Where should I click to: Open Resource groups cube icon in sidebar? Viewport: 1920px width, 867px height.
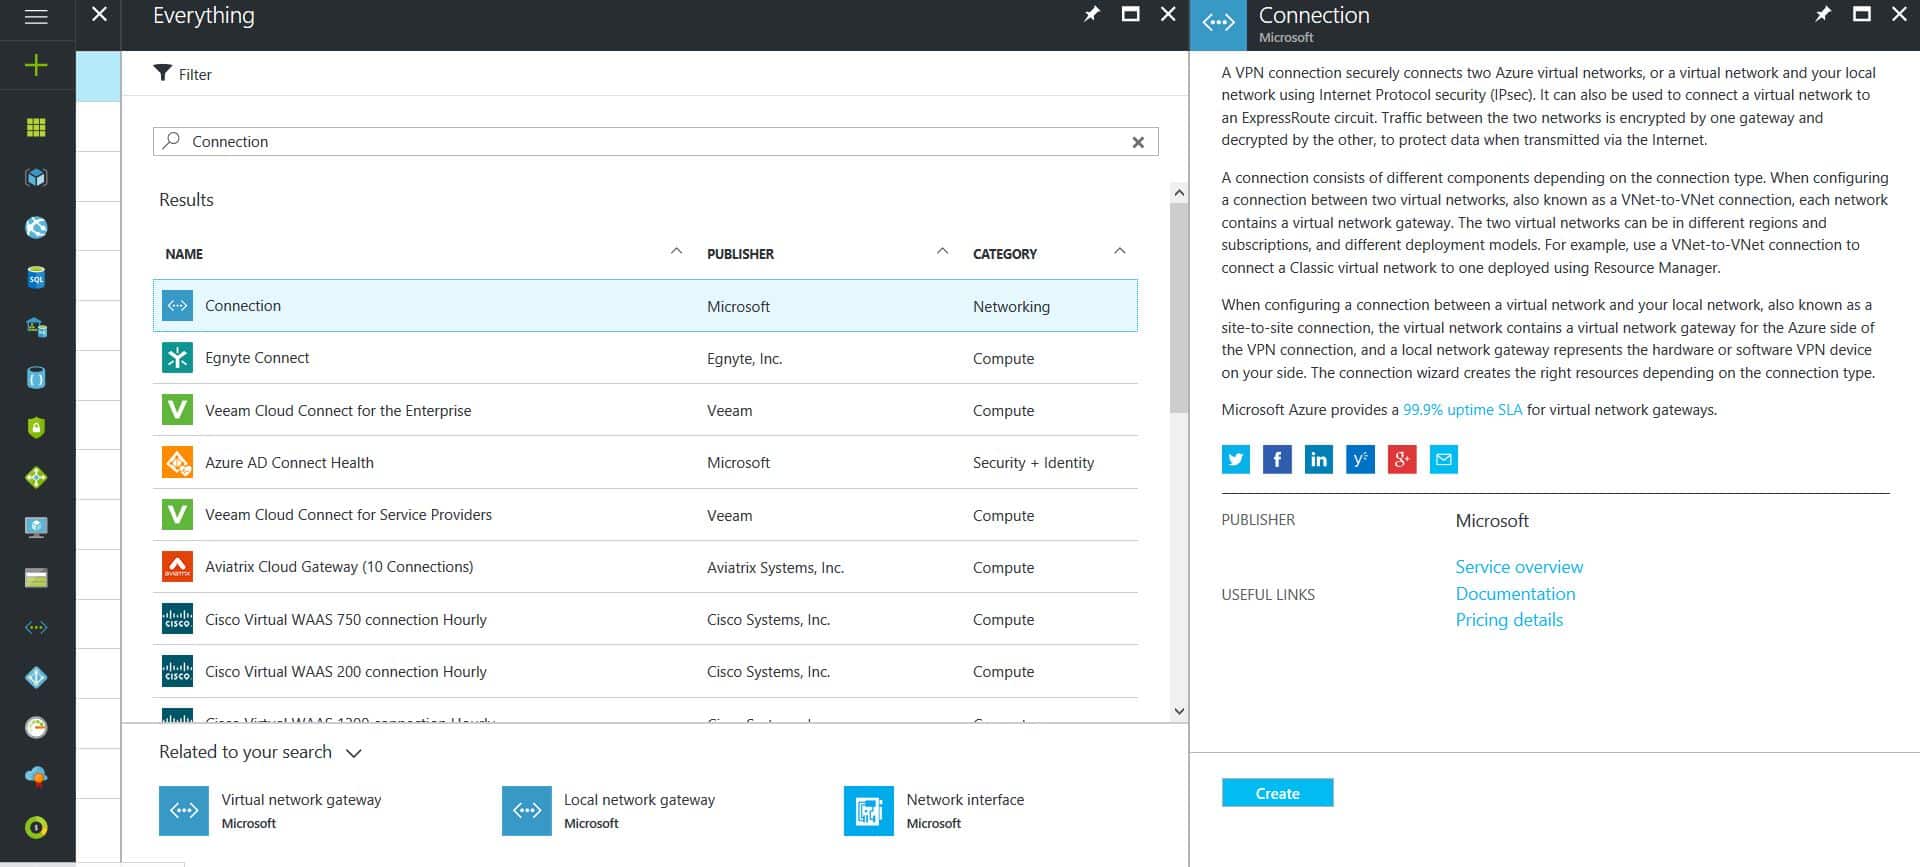click(36, 177)
